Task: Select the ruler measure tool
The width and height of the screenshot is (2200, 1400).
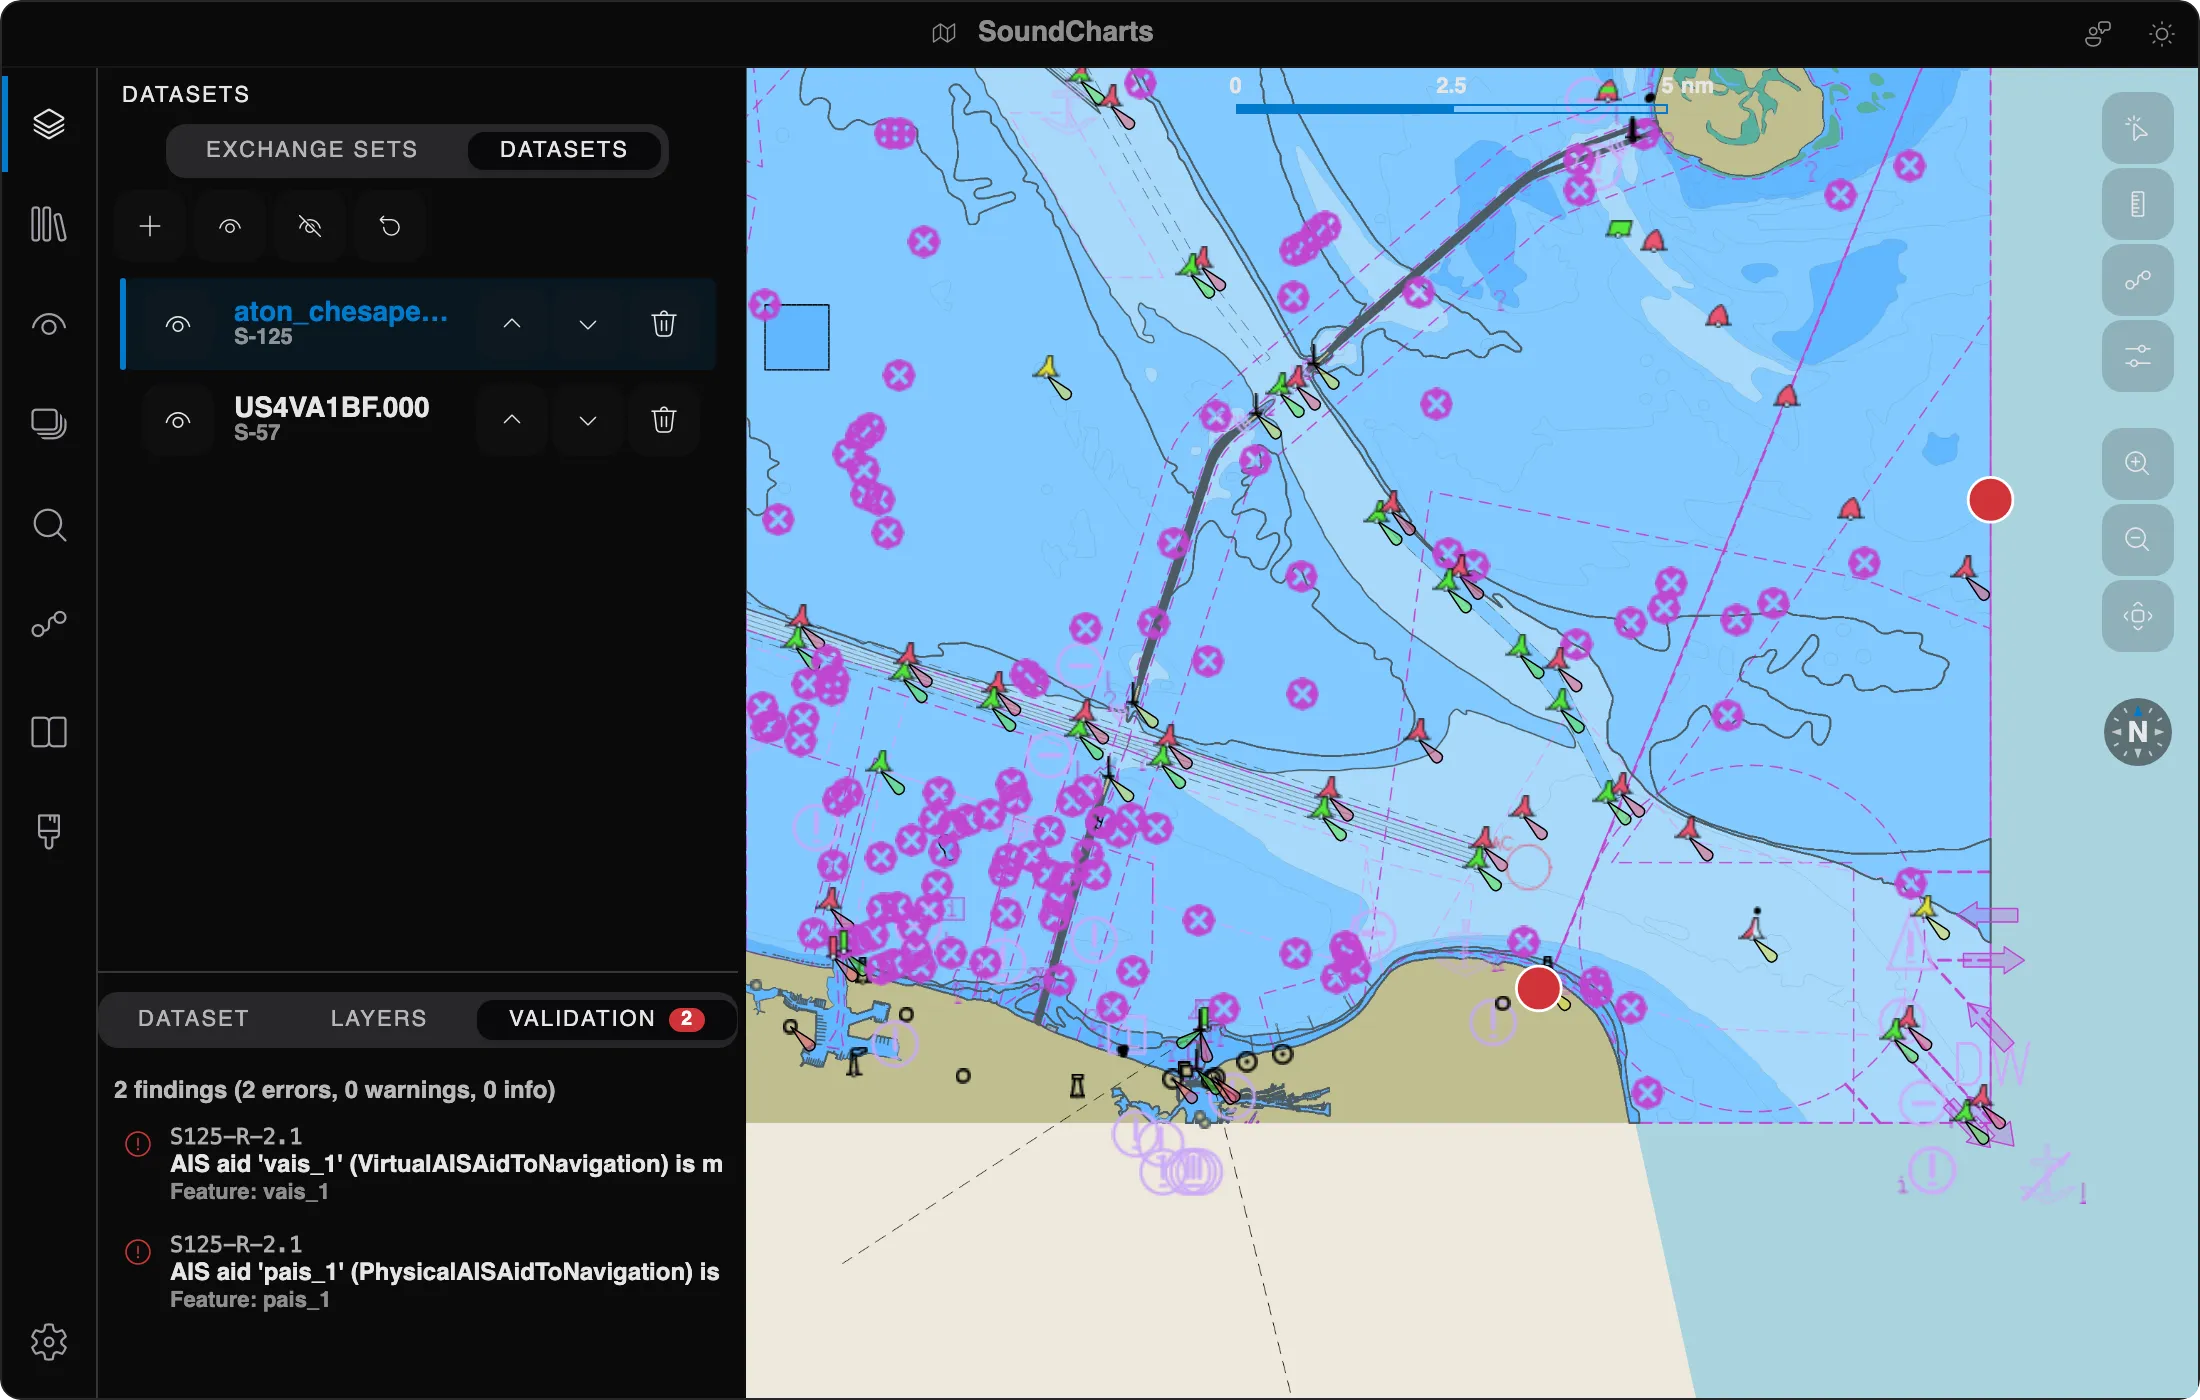Action: [2137, 204]
